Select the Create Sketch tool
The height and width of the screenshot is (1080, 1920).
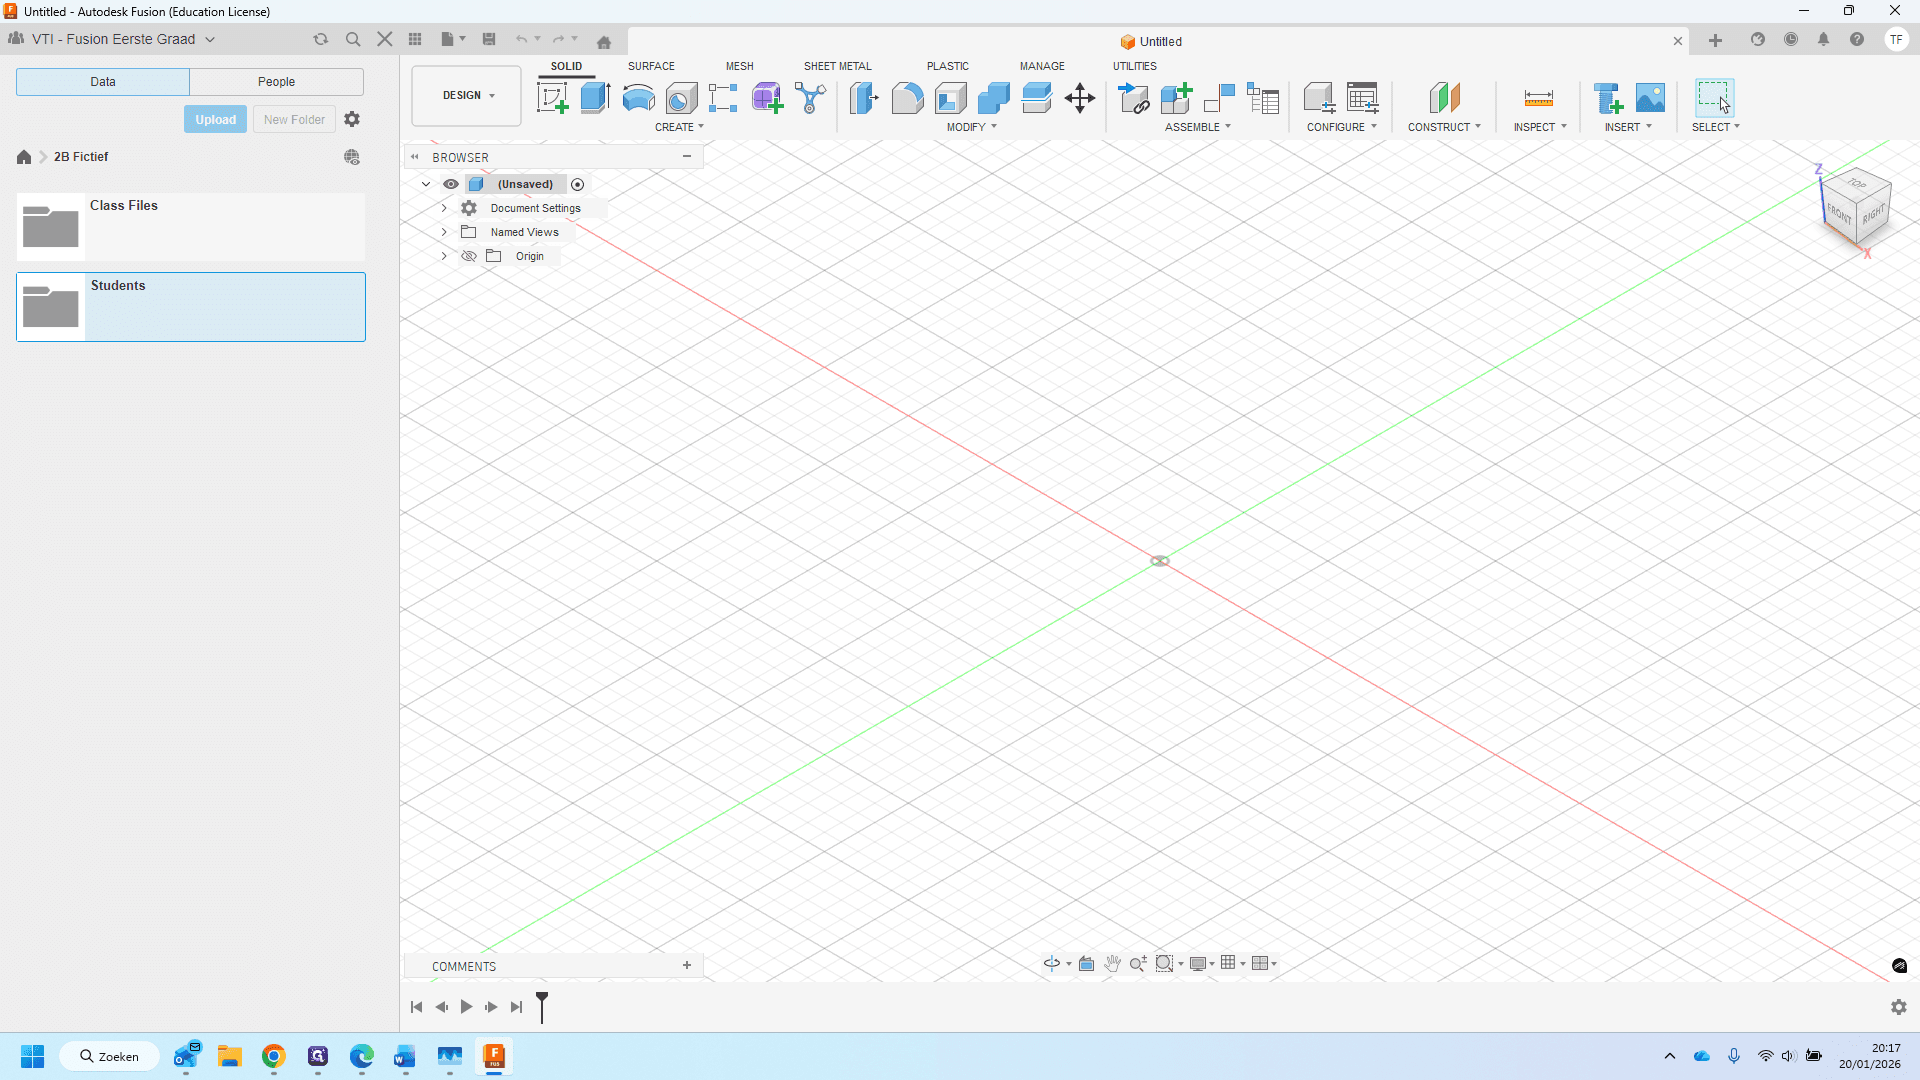[553, 98]
